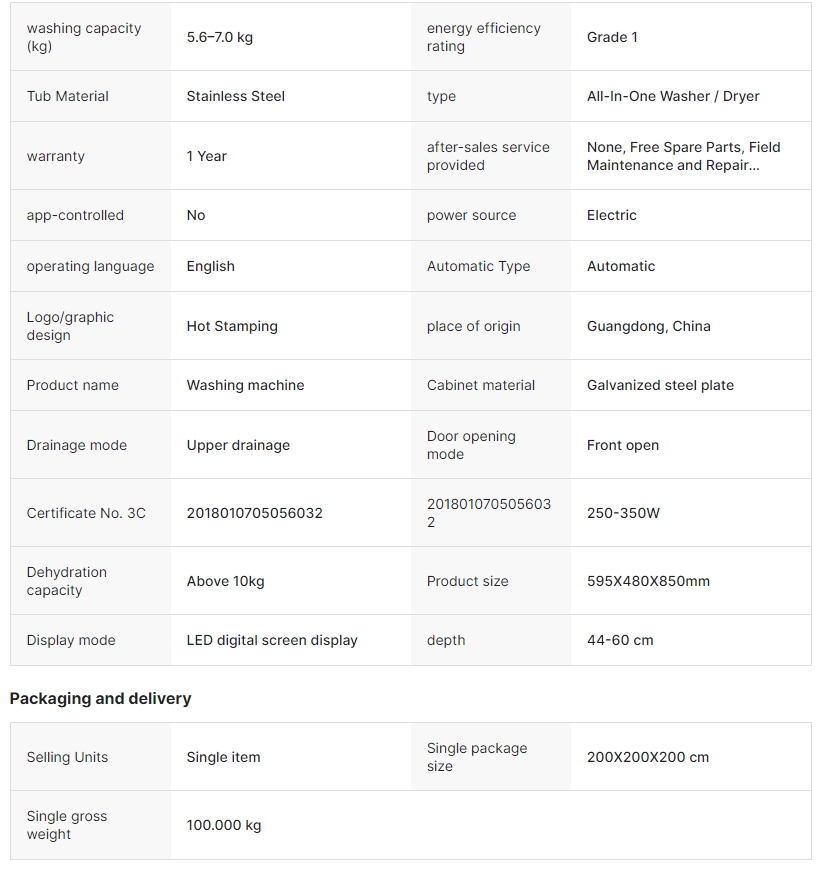
Task: Click the "250-350W" value cell
Action: [x=623, y=513]
